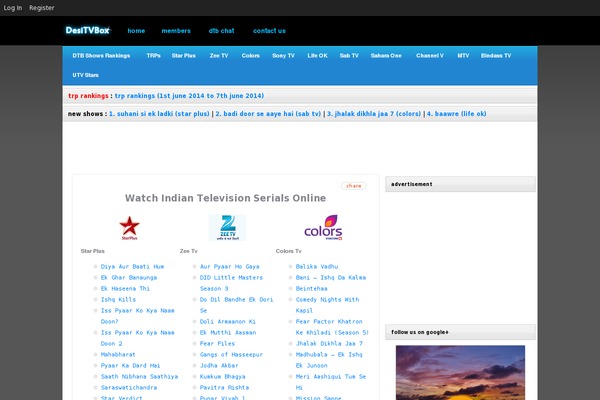Open Jodha Akbar show link
Screen dimensions: 600x400
tap(219, 366)
